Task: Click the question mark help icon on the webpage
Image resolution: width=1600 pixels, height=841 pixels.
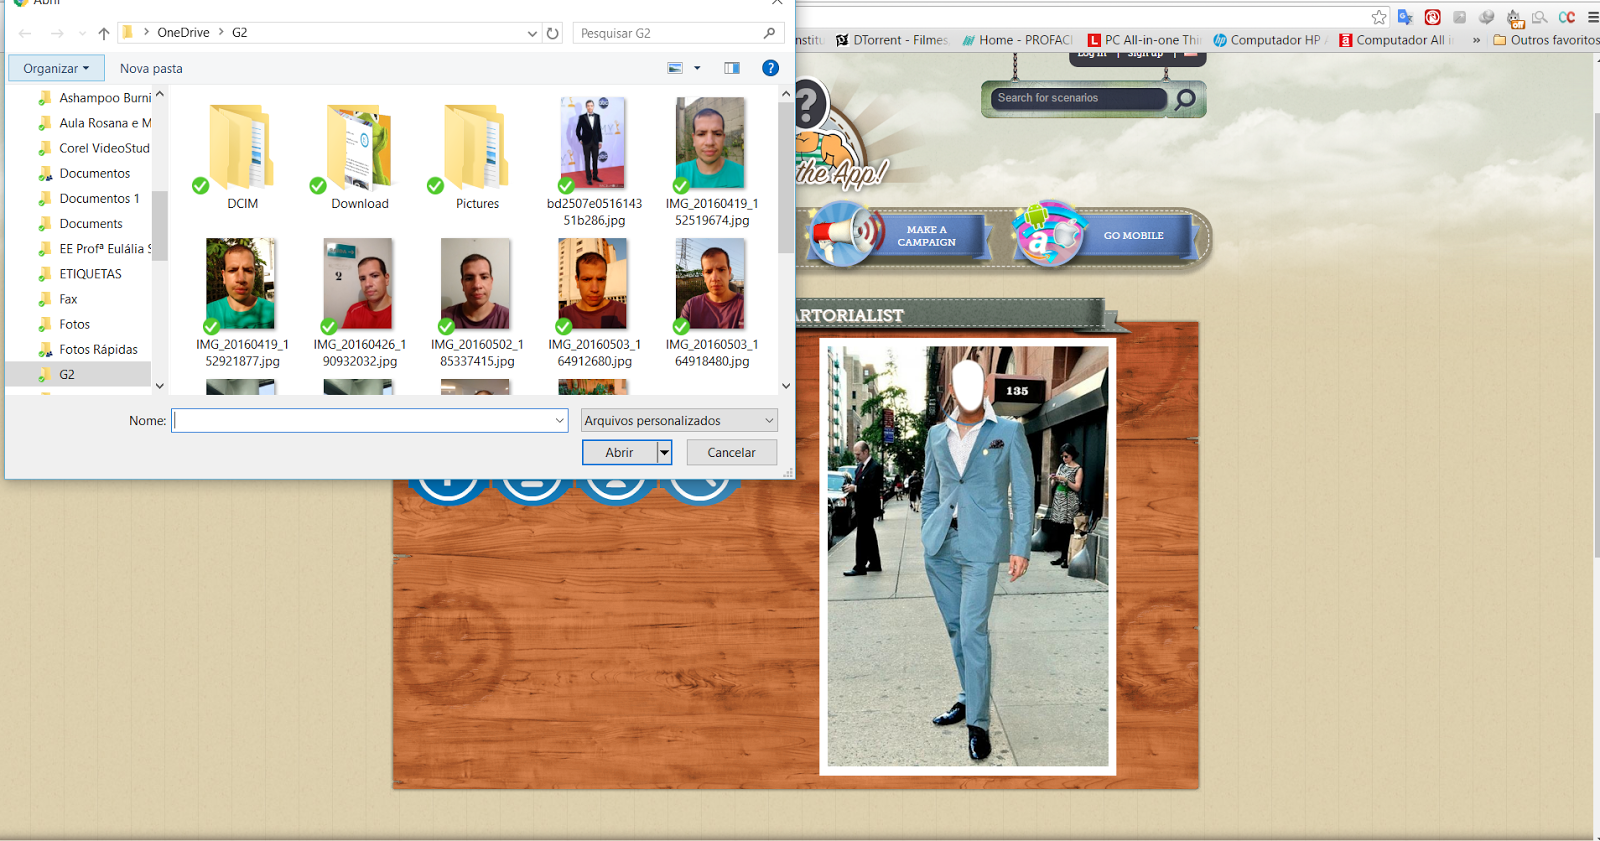Action: pos(809,103)
